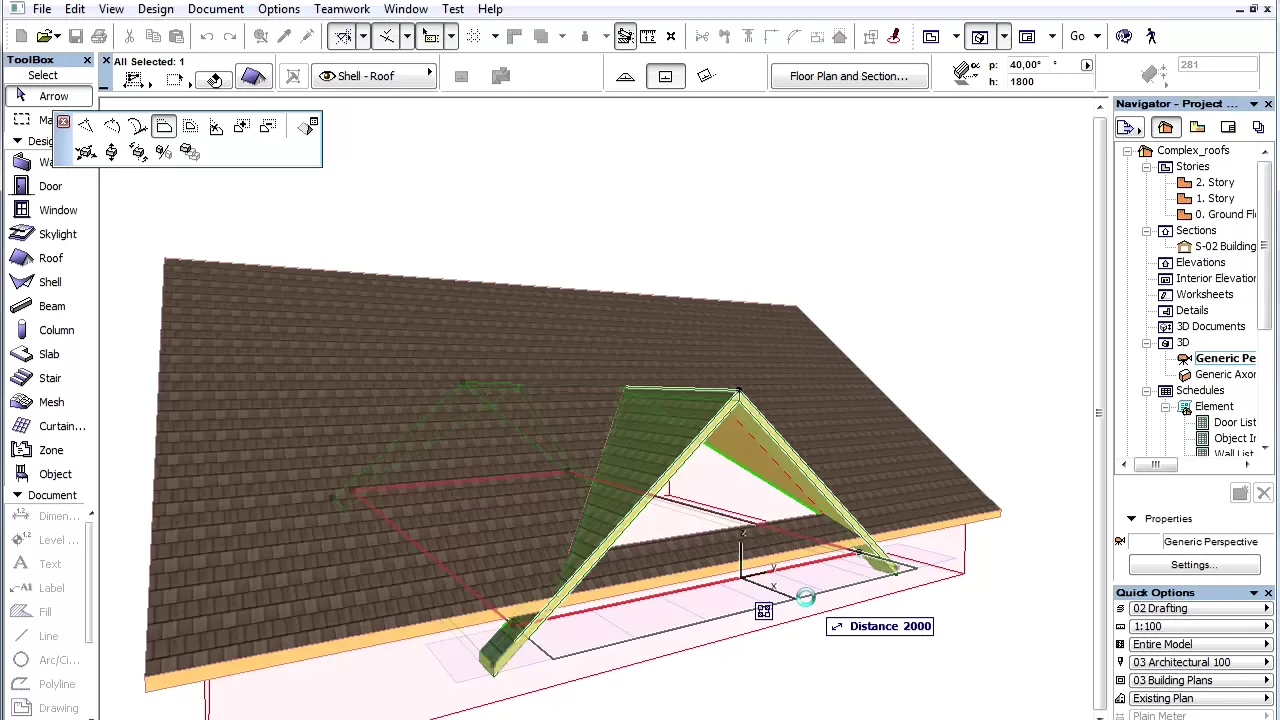The image size is (1280, 720).
Task: Click the Settings button in Properties
Action: tap(1194, 565)
